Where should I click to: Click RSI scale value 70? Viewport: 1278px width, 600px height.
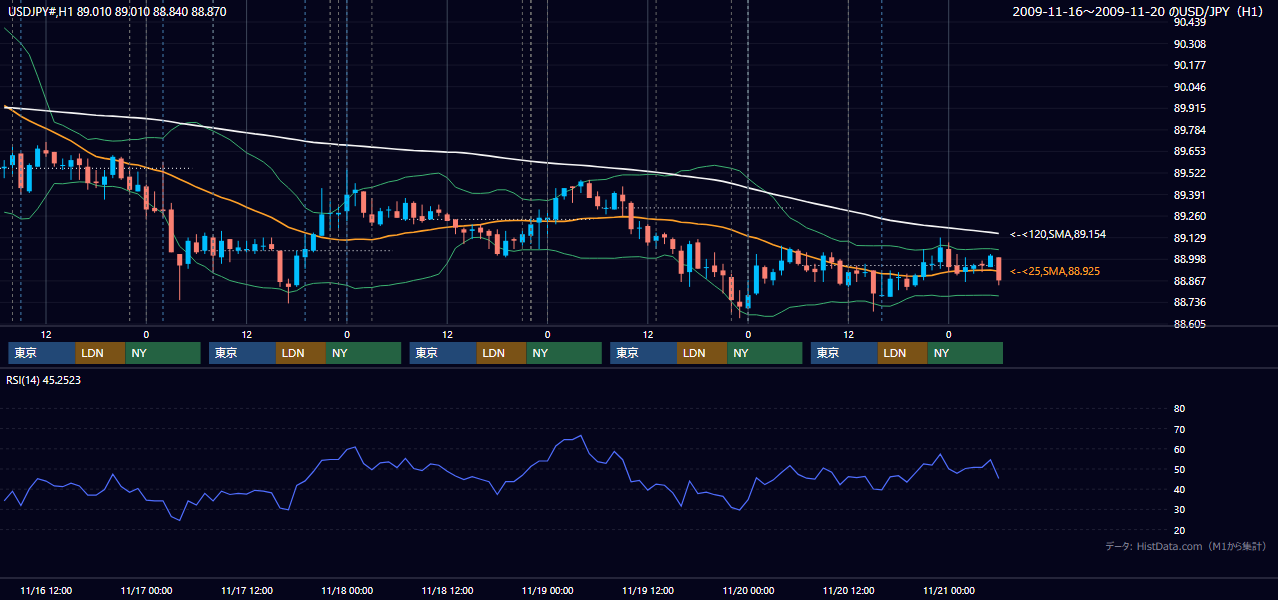pos(1179,429)
